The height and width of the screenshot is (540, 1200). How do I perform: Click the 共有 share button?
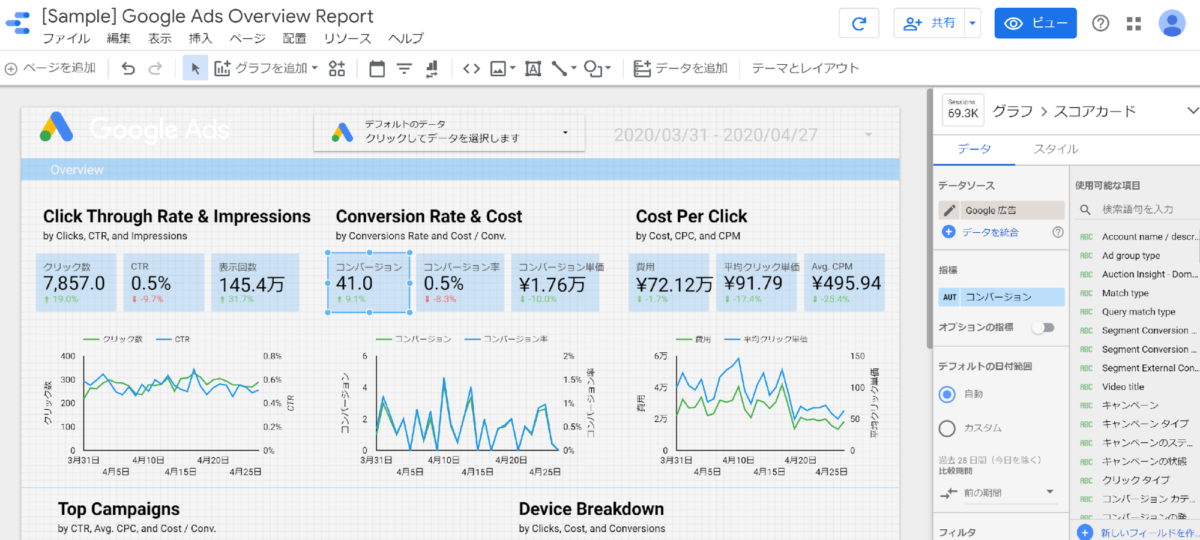928,24
